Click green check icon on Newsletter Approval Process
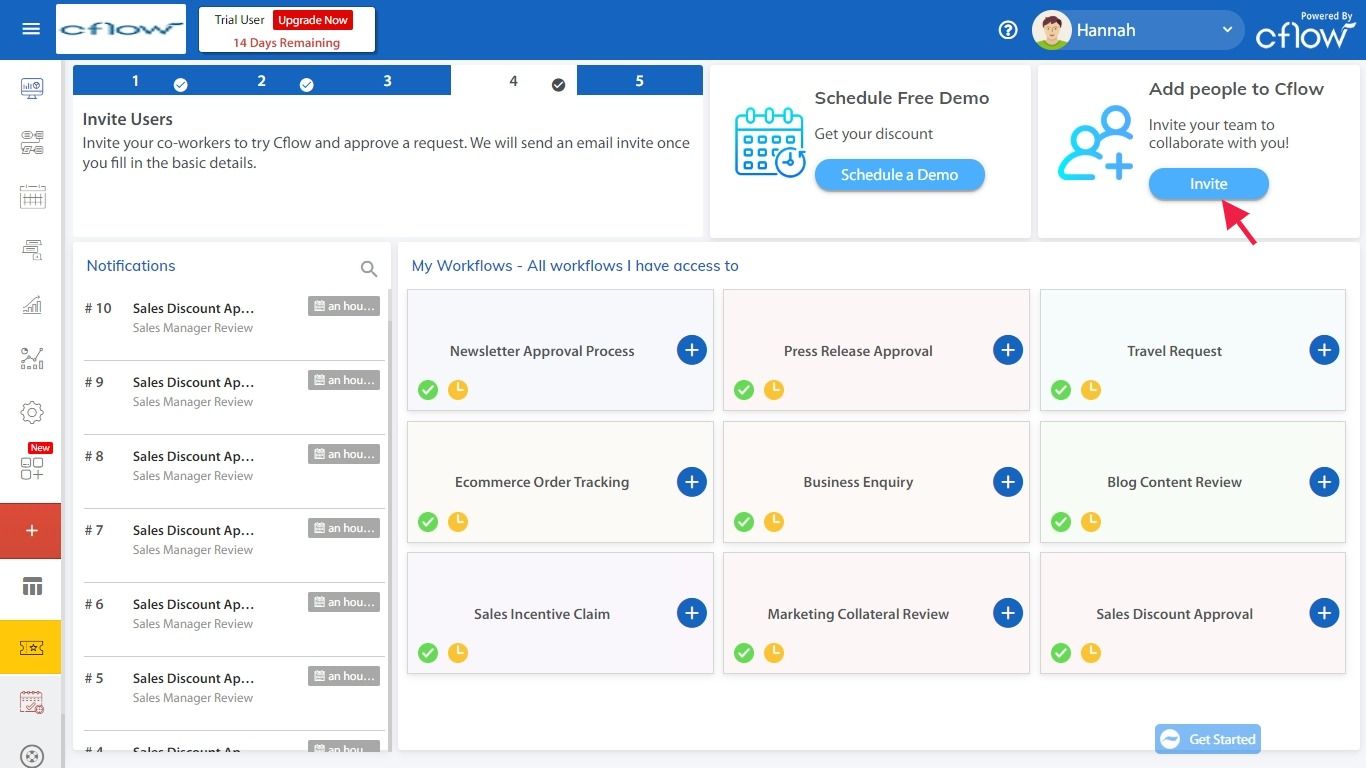The height and width of the screenshot is (768, 1366). click(428, 390)
